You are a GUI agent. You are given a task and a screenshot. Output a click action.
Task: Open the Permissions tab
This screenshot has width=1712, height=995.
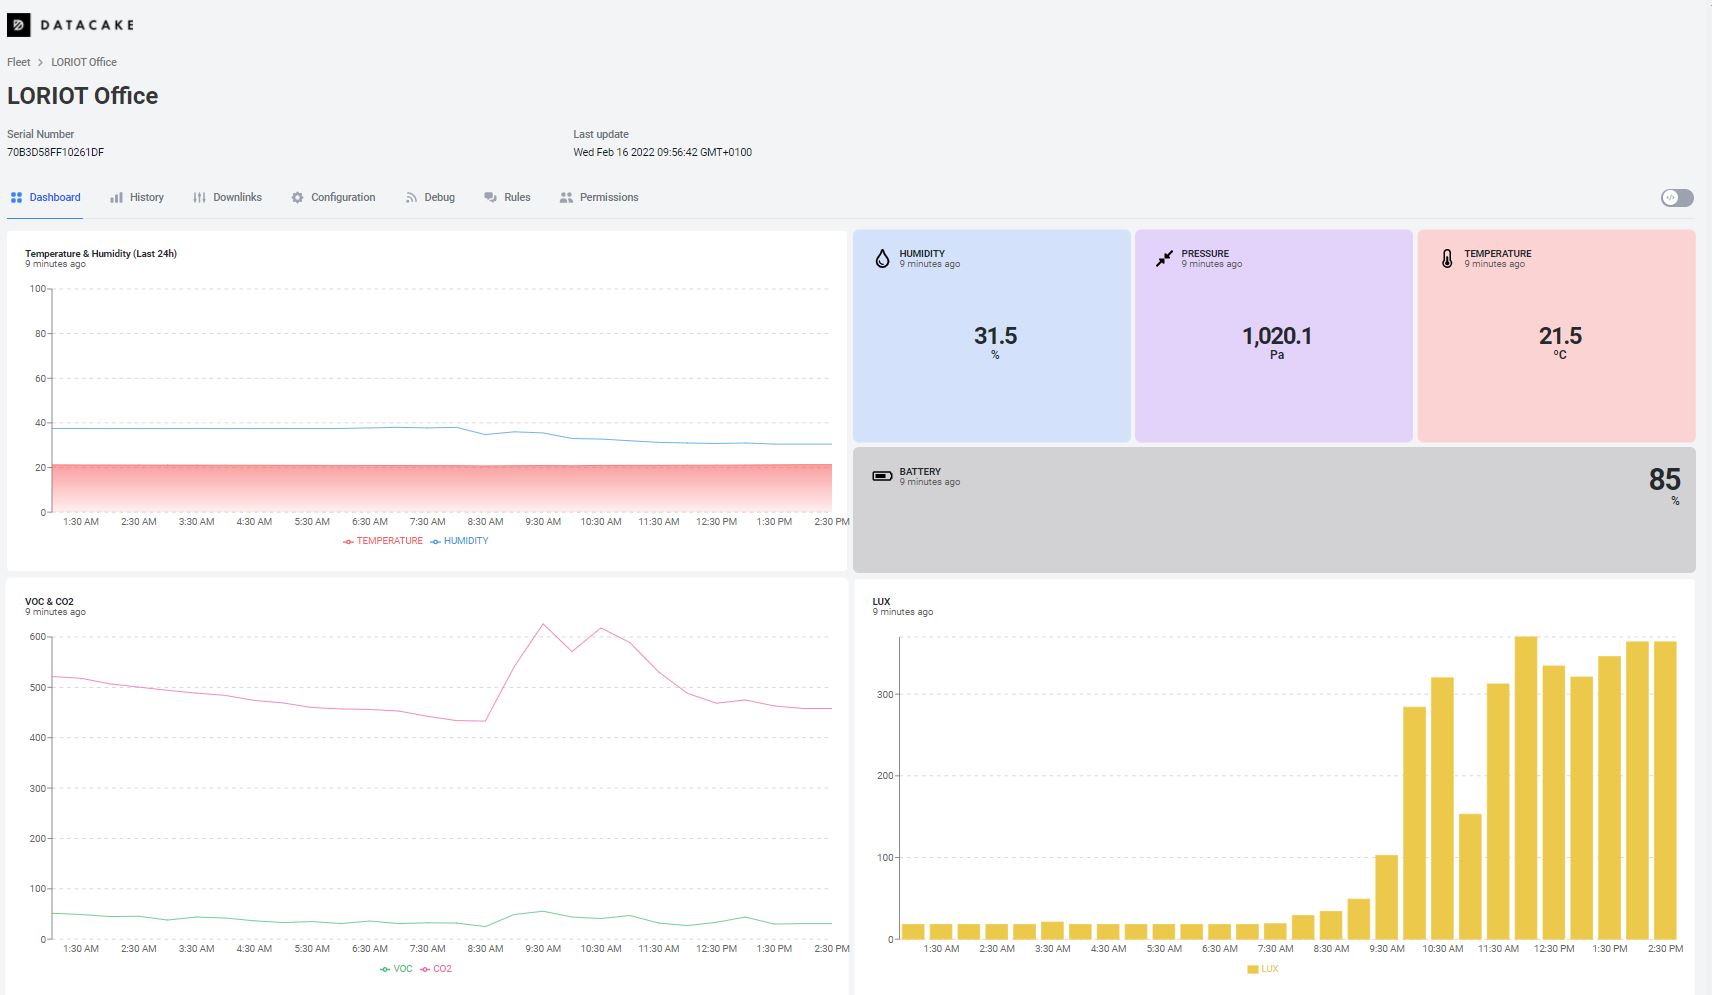click(599, 197)
